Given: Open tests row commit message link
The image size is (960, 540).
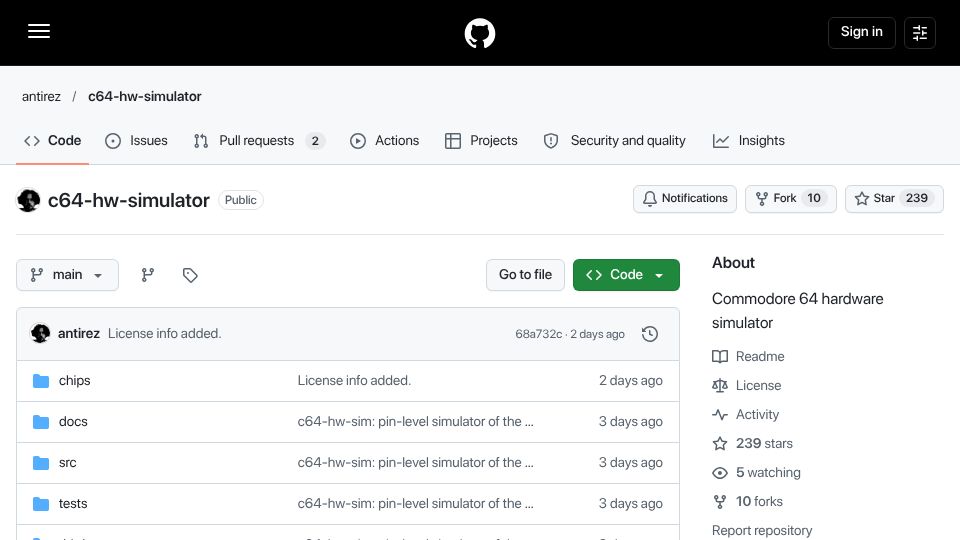Looking at the screenshot, I should point(415,504).
